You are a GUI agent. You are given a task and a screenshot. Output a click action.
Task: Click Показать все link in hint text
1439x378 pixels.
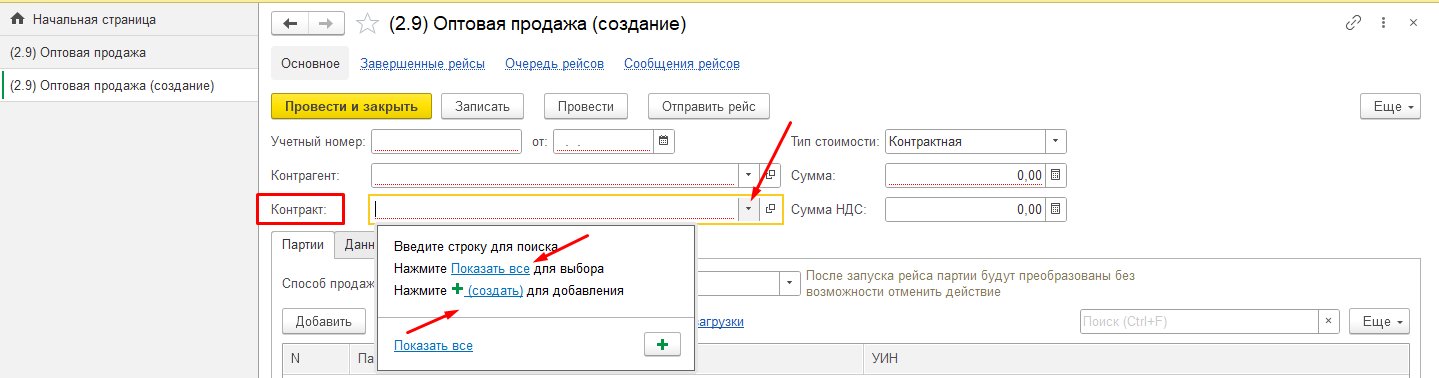490,268
